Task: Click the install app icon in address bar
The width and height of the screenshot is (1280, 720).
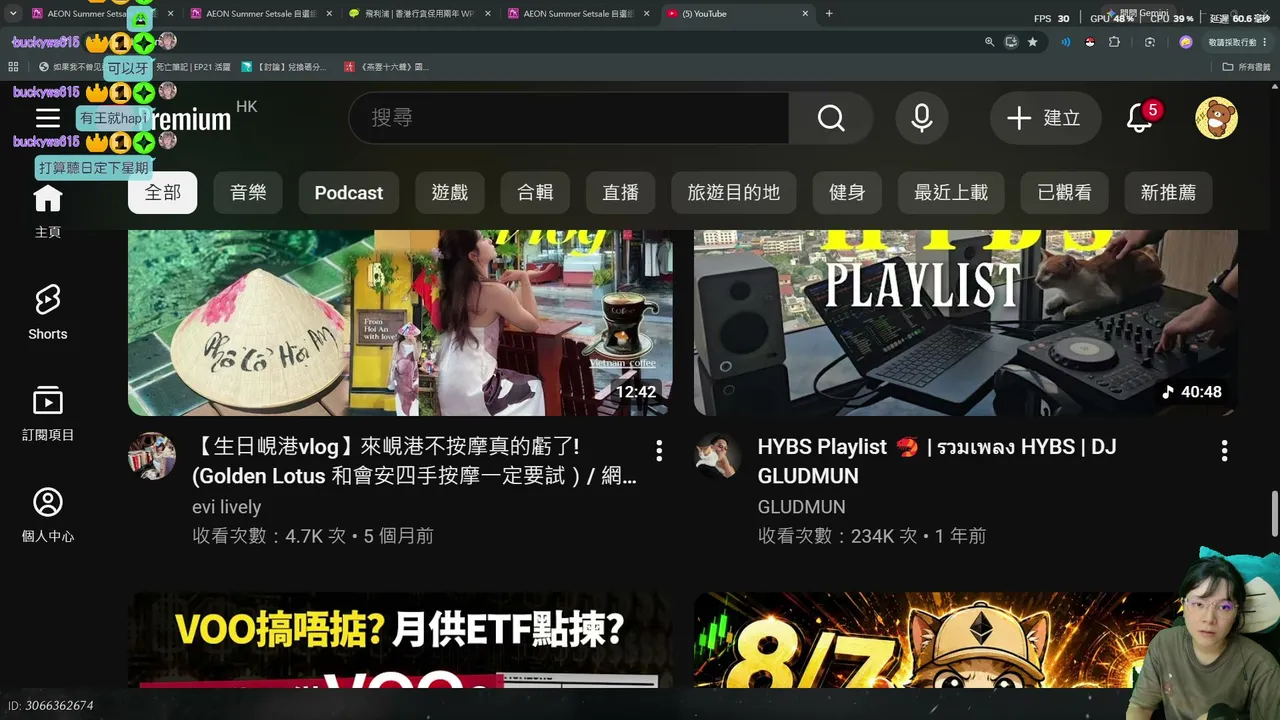Action: [1011, 42]
